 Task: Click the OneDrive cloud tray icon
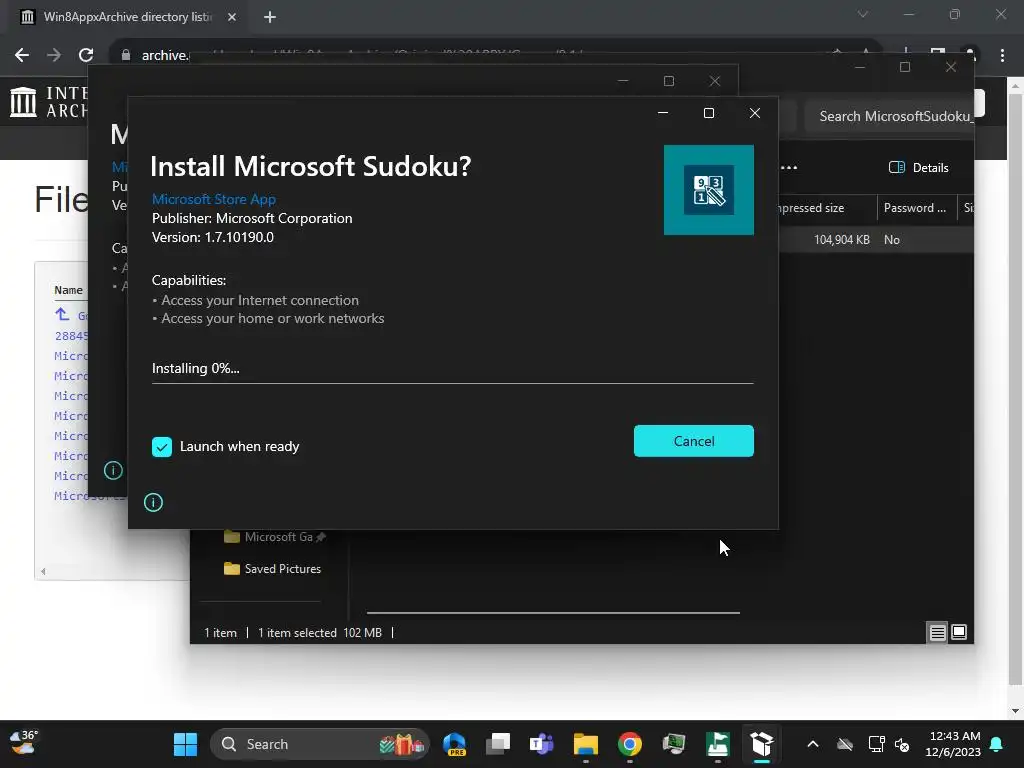(x=845, y=744)
